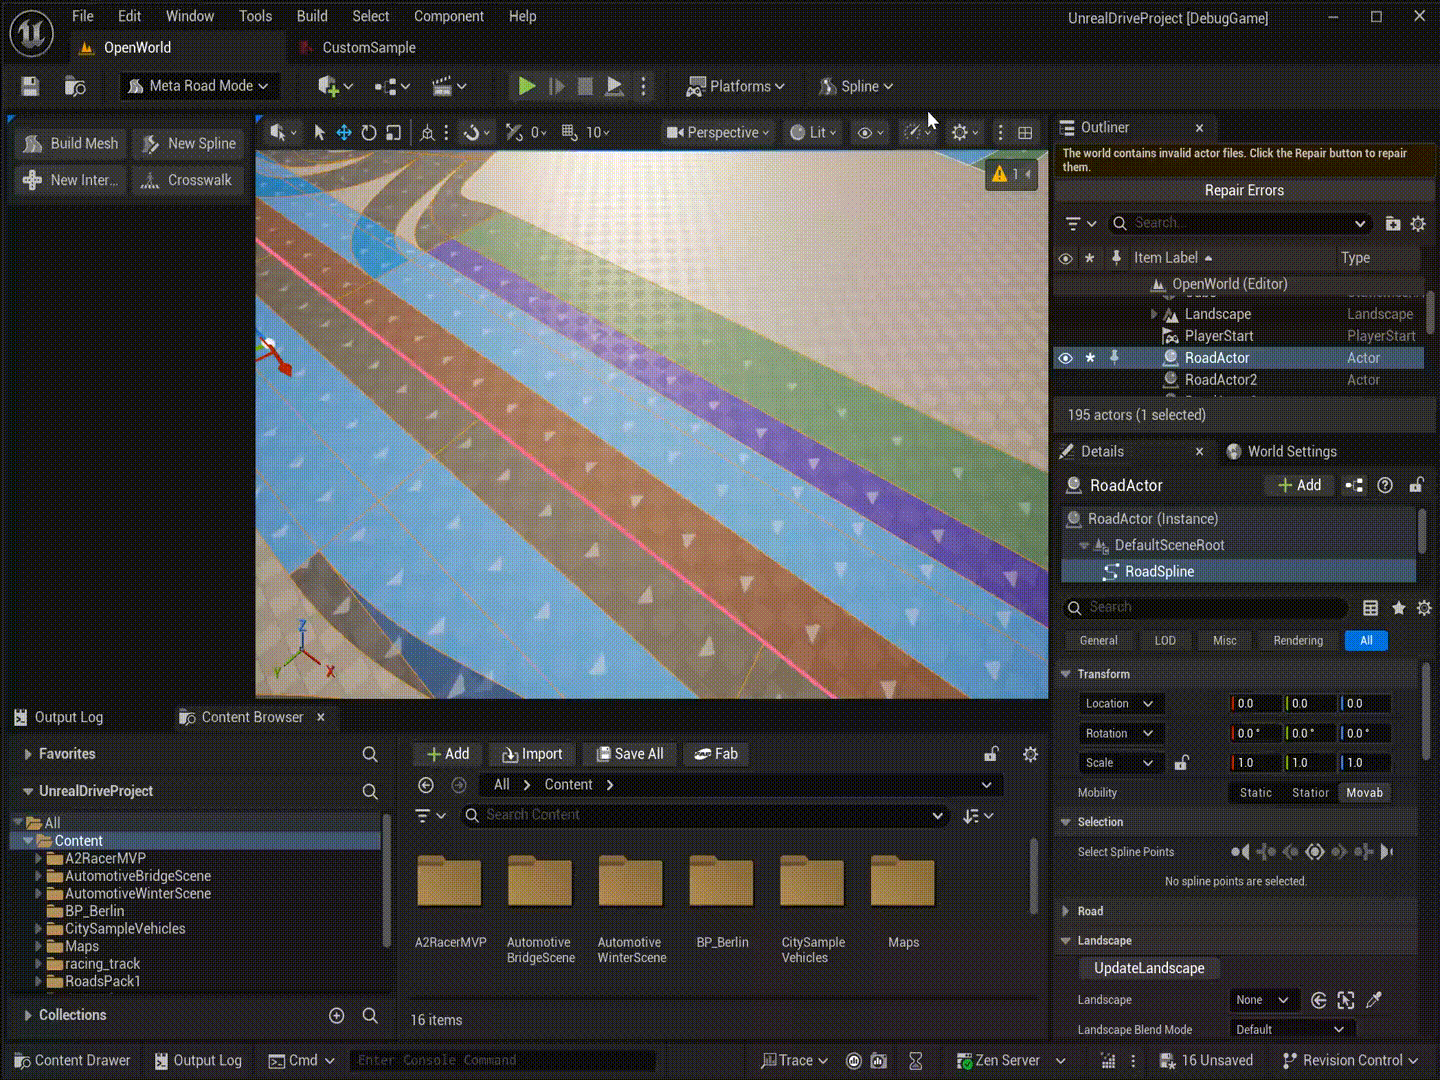Click Save All in Content Browser

click(629, 754)
